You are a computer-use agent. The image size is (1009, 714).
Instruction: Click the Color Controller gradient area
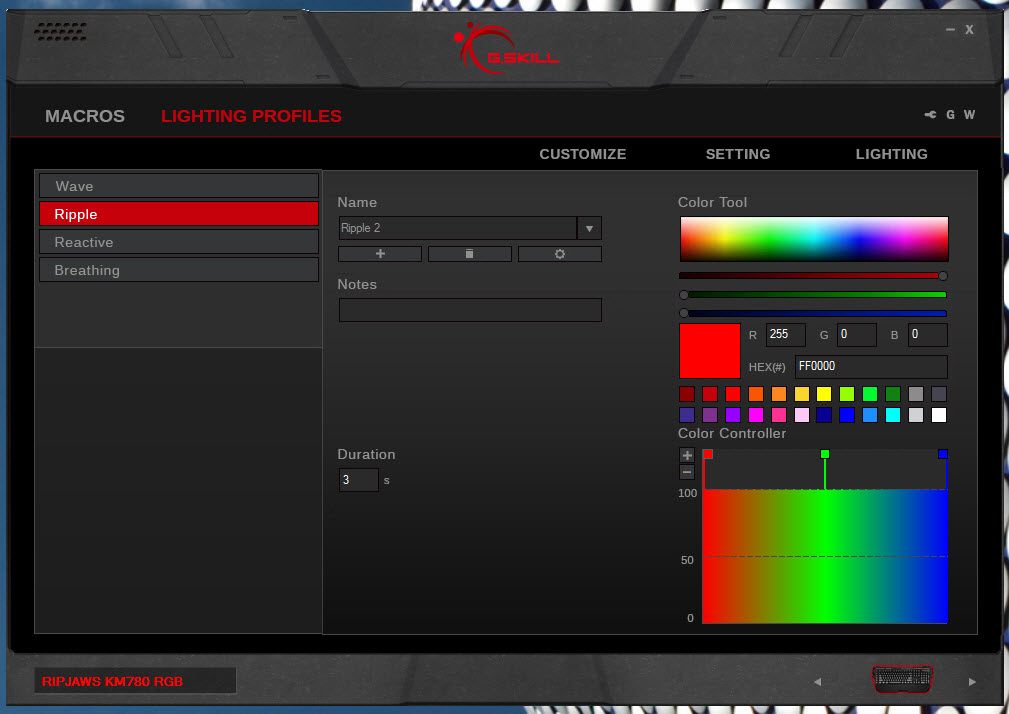coord(825,556)
